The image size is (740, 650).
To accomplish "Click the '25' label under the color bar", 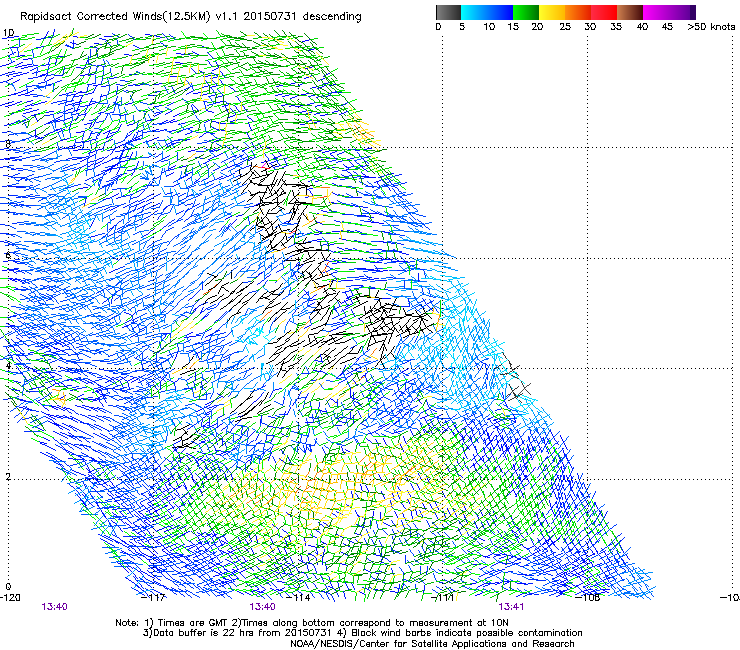I will pos(565,27).
